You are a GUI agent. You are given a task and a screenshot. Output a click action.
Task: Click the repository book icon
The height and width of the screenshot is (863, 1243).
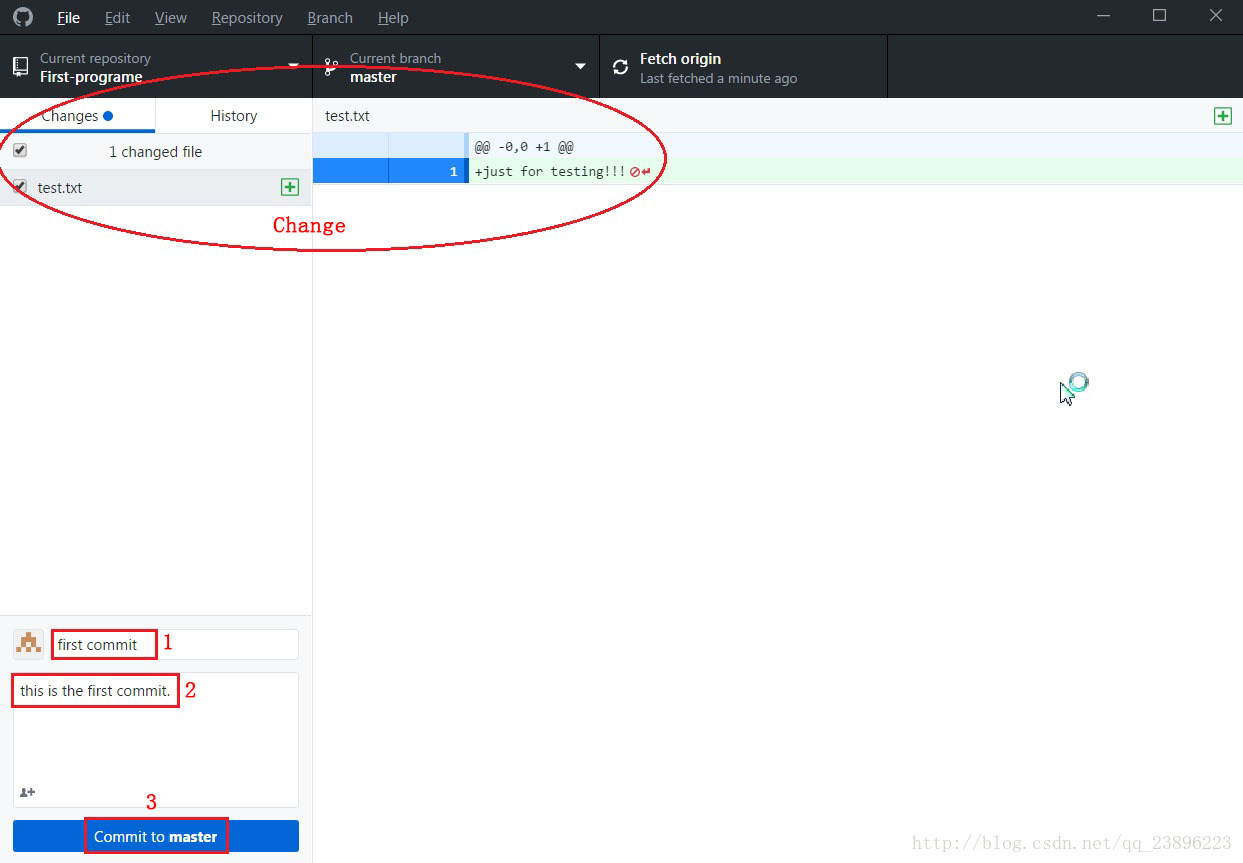coord(20,67)
